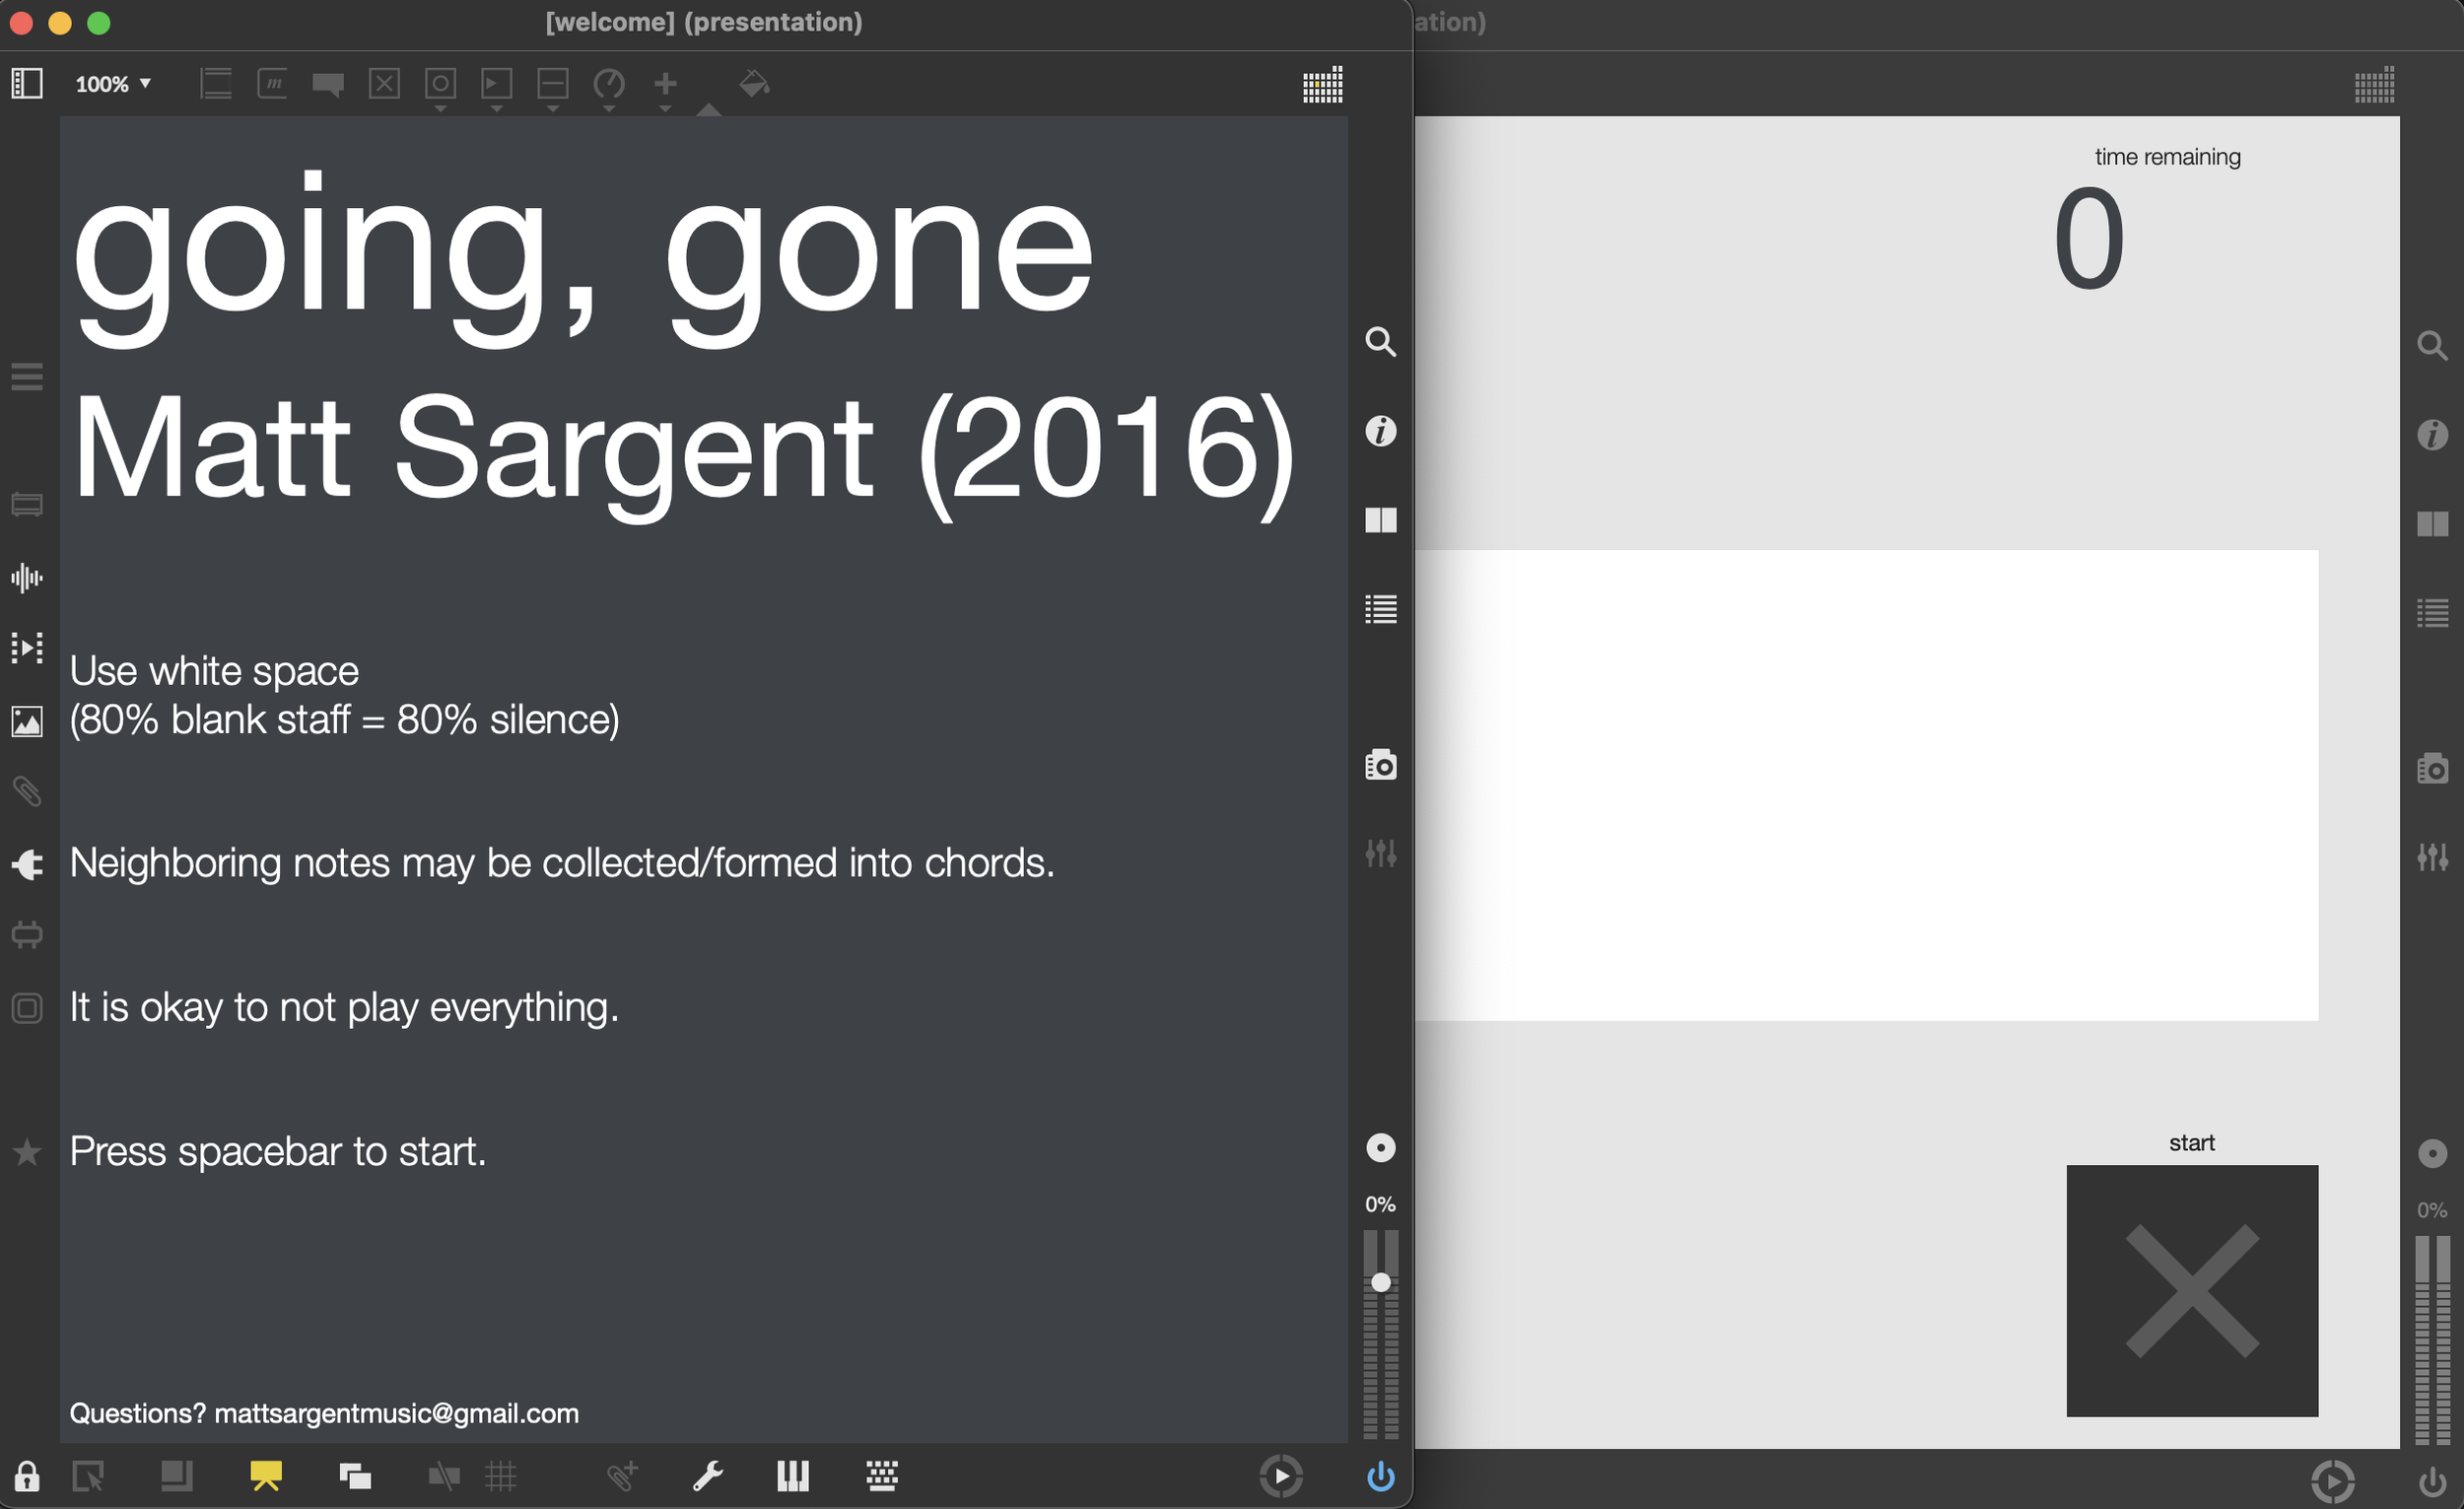
Task: Toggle the grid icon in bottom toolbar
Action: (501, 1476)
